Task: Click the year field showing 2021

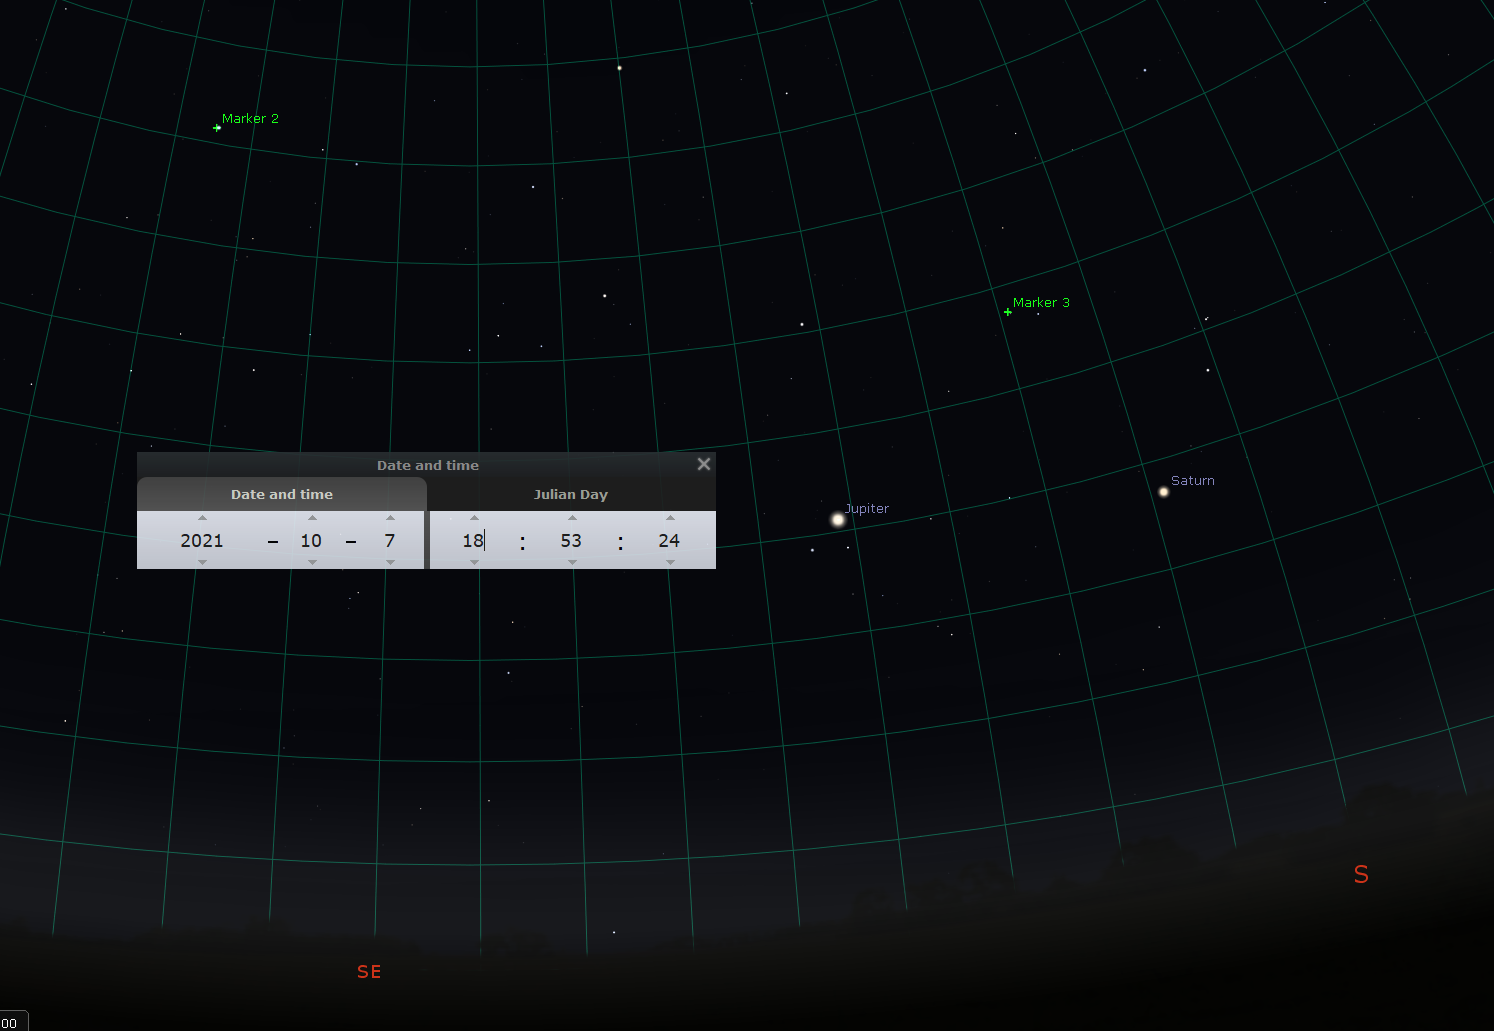Action: coord(202,541)
